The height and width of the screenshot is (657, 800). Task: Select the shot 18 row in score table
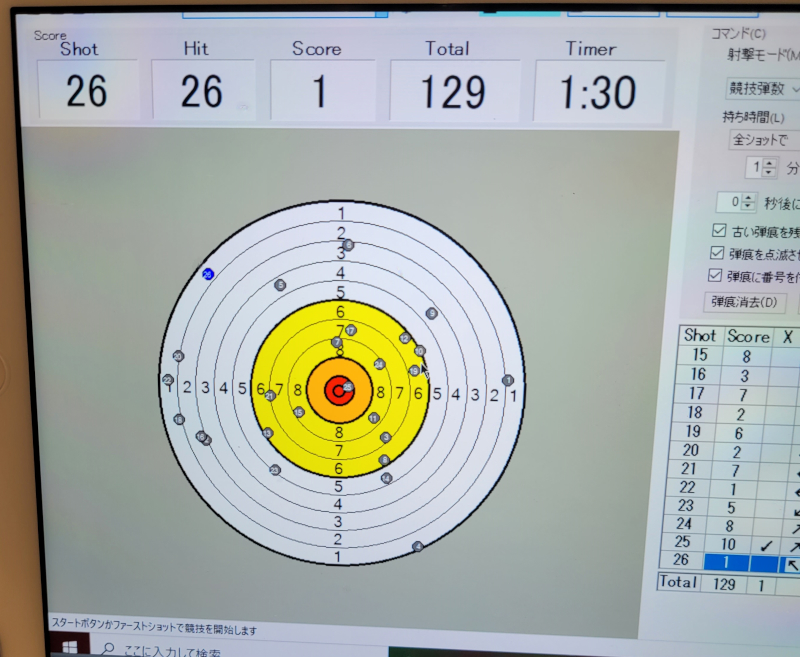tap(738, 414)
